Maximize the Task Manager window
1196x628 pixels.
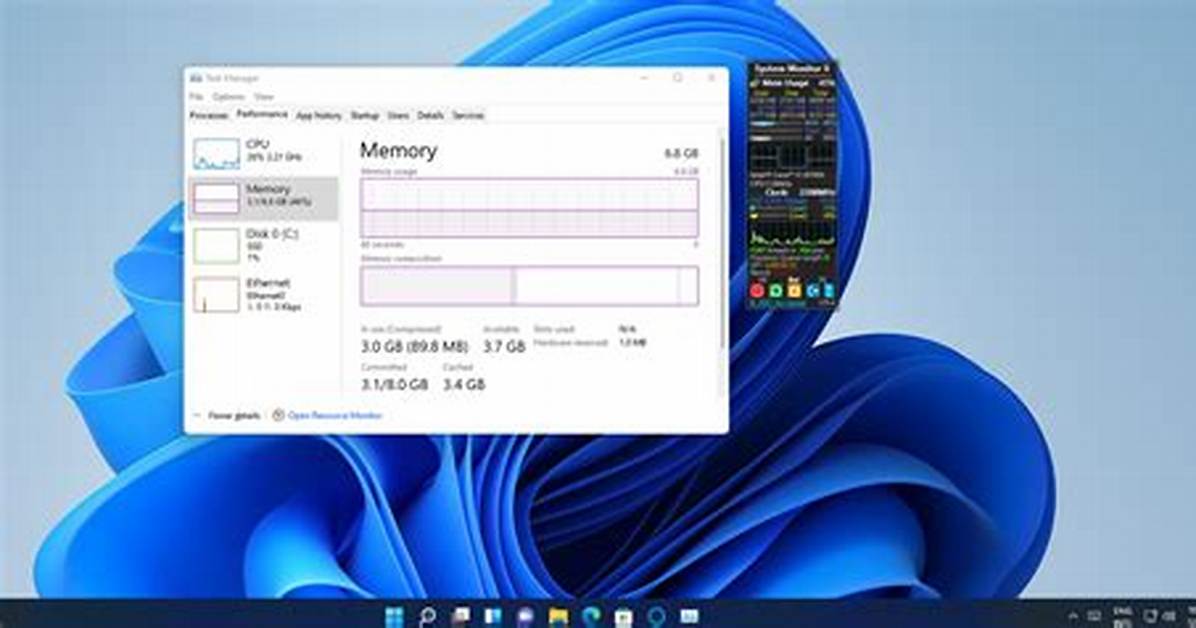click(677, 78)
